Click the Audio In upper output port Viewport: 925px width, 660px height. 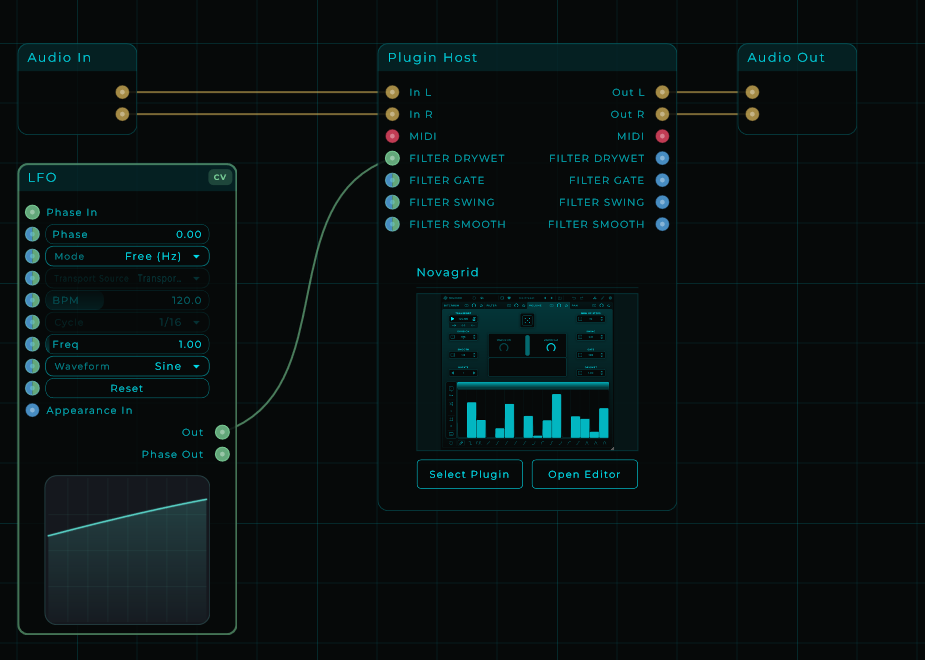coord(122,92)
